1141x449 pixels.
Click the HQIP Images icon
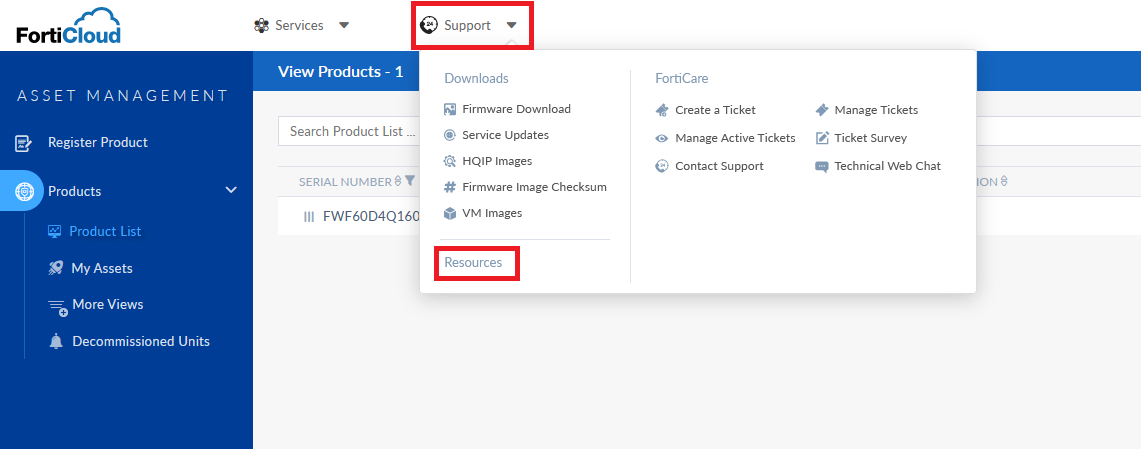[x=450, y=161]
